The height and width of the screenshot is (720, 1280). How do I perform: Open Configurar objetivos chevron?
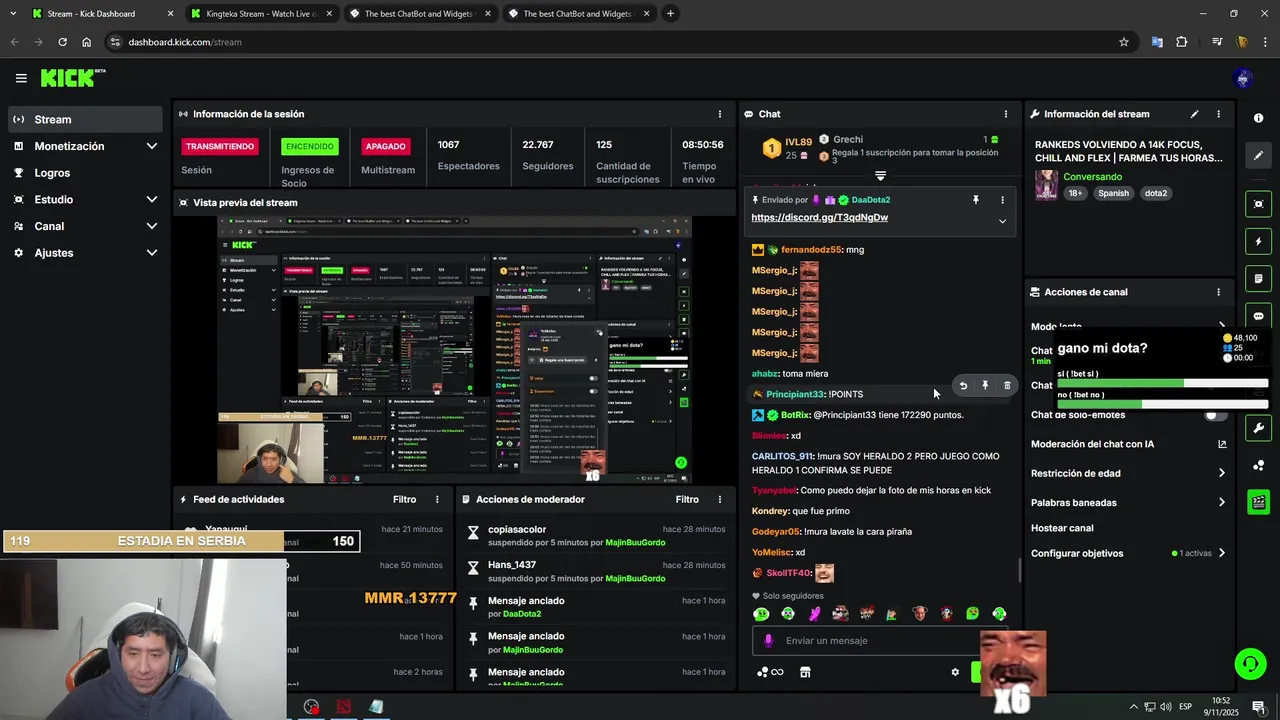1222,553
